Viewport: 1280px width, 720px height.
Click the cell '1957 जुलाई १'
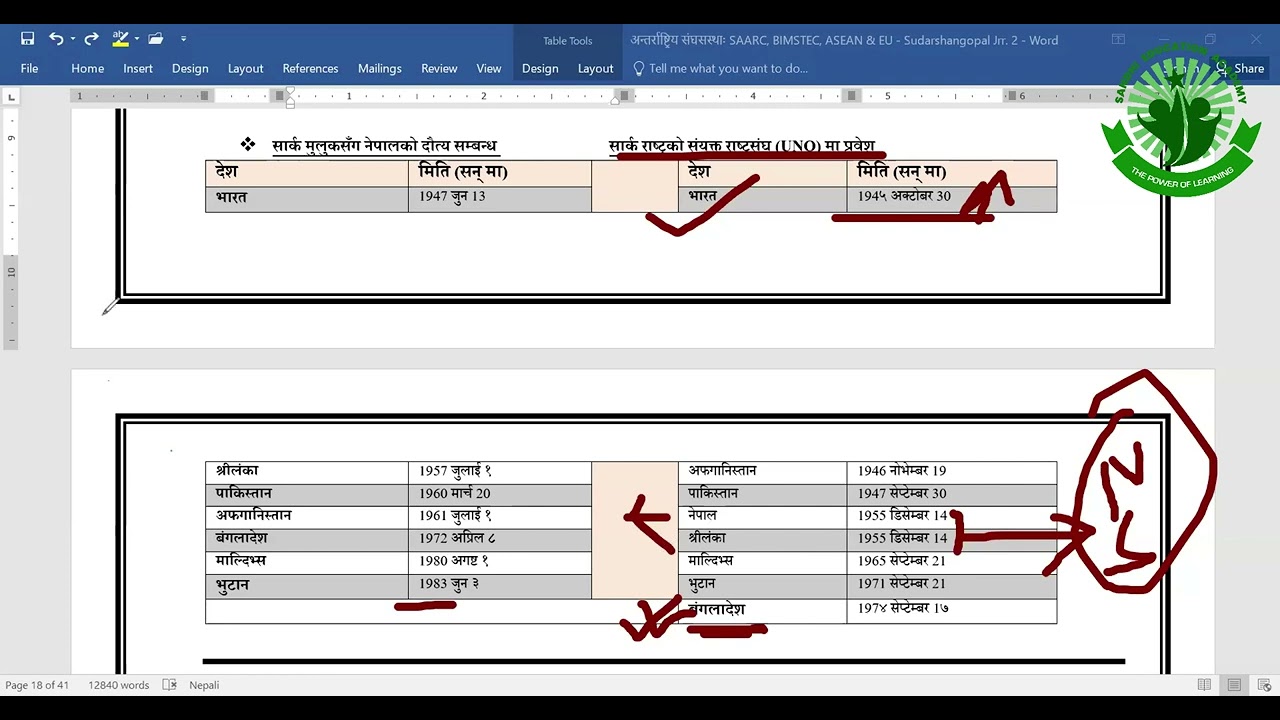(x=499, y=471)
